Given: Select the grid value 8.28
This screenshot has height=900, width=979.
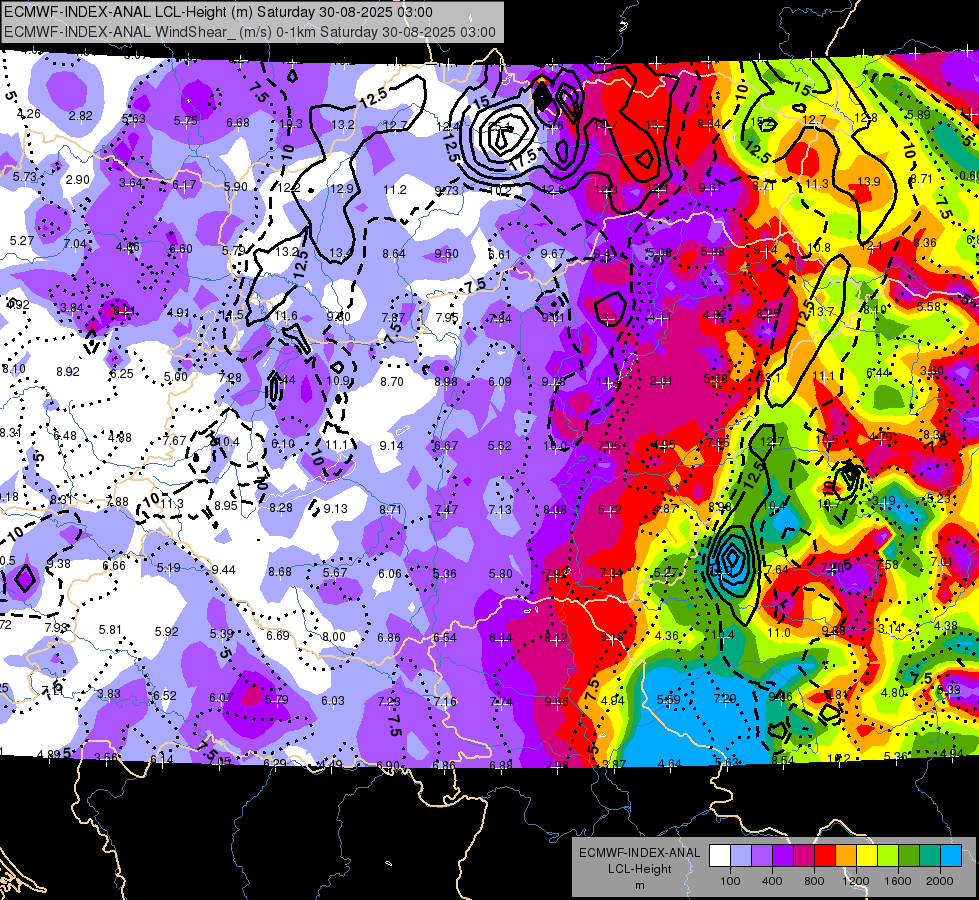Looking at the screenshot, I should (x=281, y=508).
